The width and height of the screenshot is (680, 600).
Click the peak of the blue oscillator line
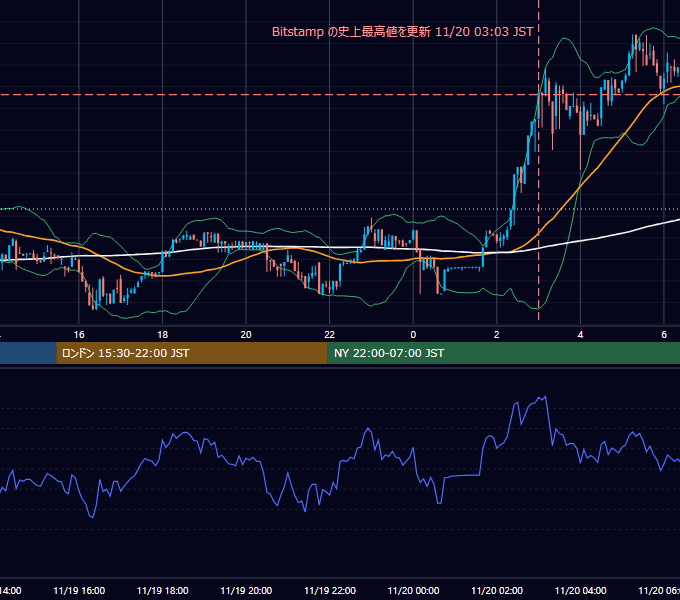tap(544, 397)
